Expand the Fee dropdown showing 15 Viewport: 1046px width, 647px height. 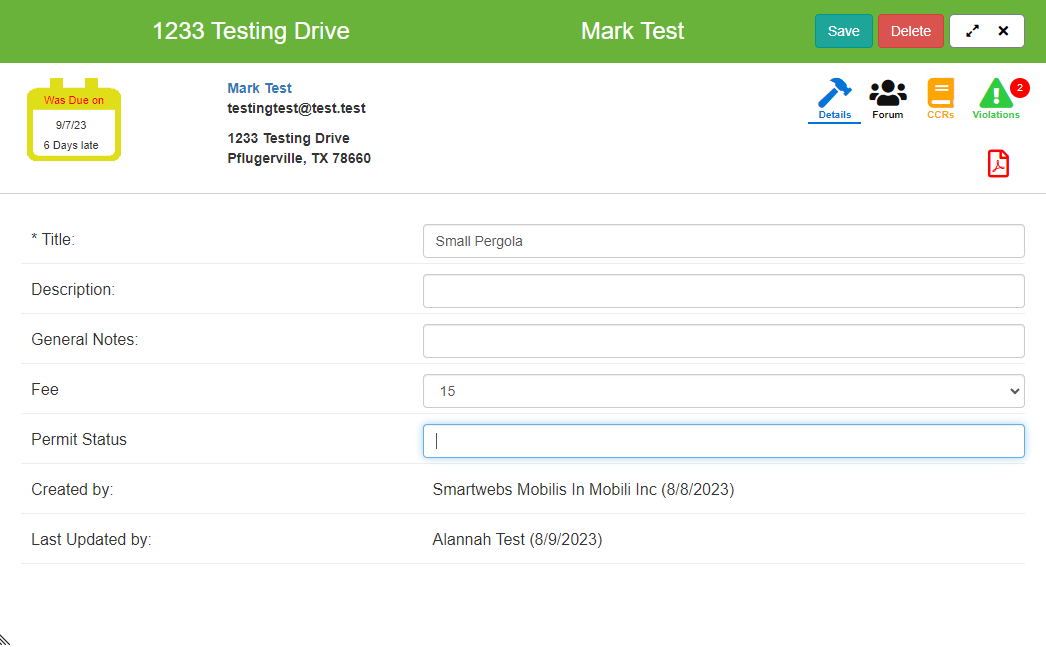click(x=724, y=391)
